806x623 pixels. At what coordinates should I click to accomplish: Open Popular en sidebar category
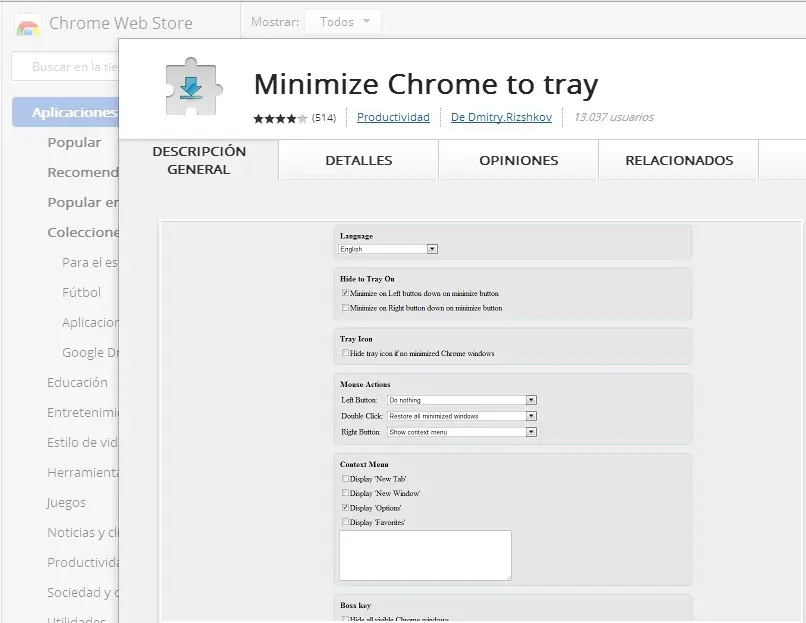[x=83, y=203]
